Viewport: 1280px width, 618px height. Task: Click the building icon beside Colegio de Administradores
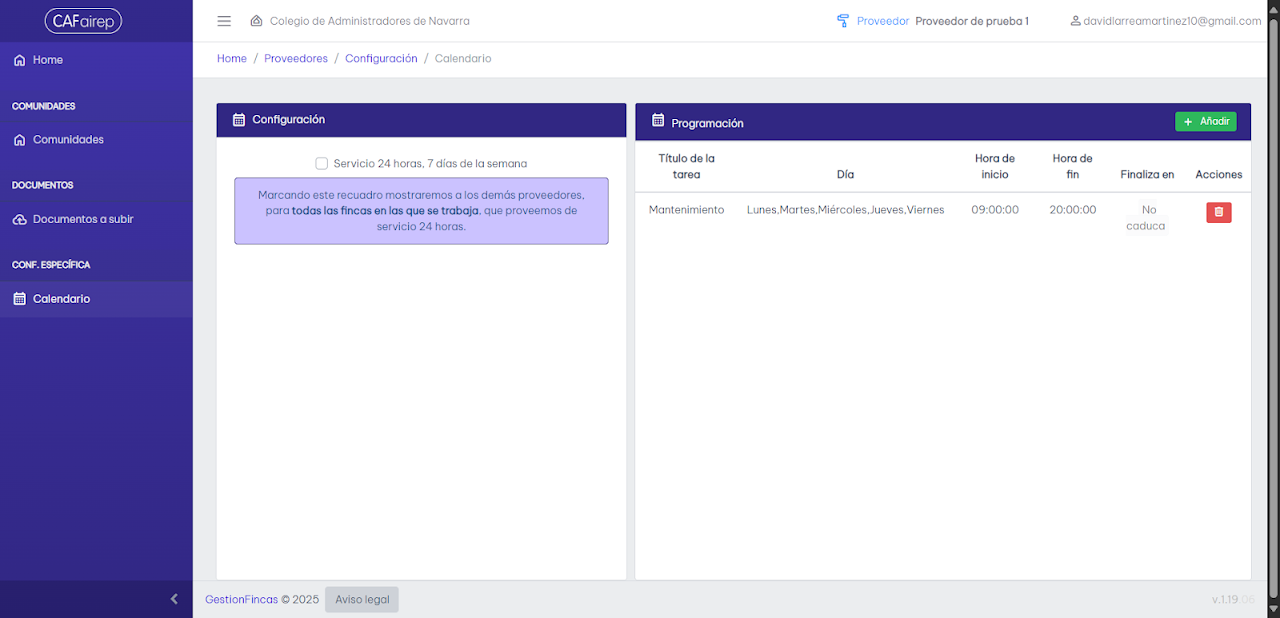[x=256, y=21]
